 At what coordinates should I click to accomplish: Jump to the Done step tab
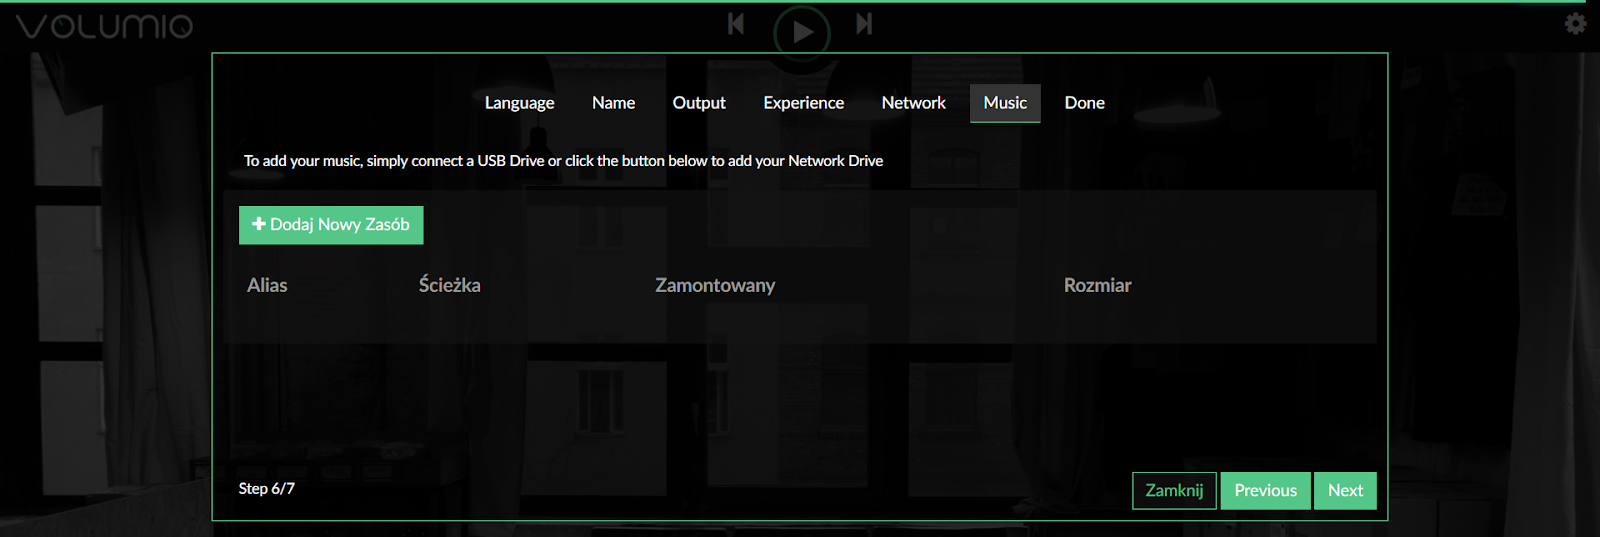coord(1085,103)
